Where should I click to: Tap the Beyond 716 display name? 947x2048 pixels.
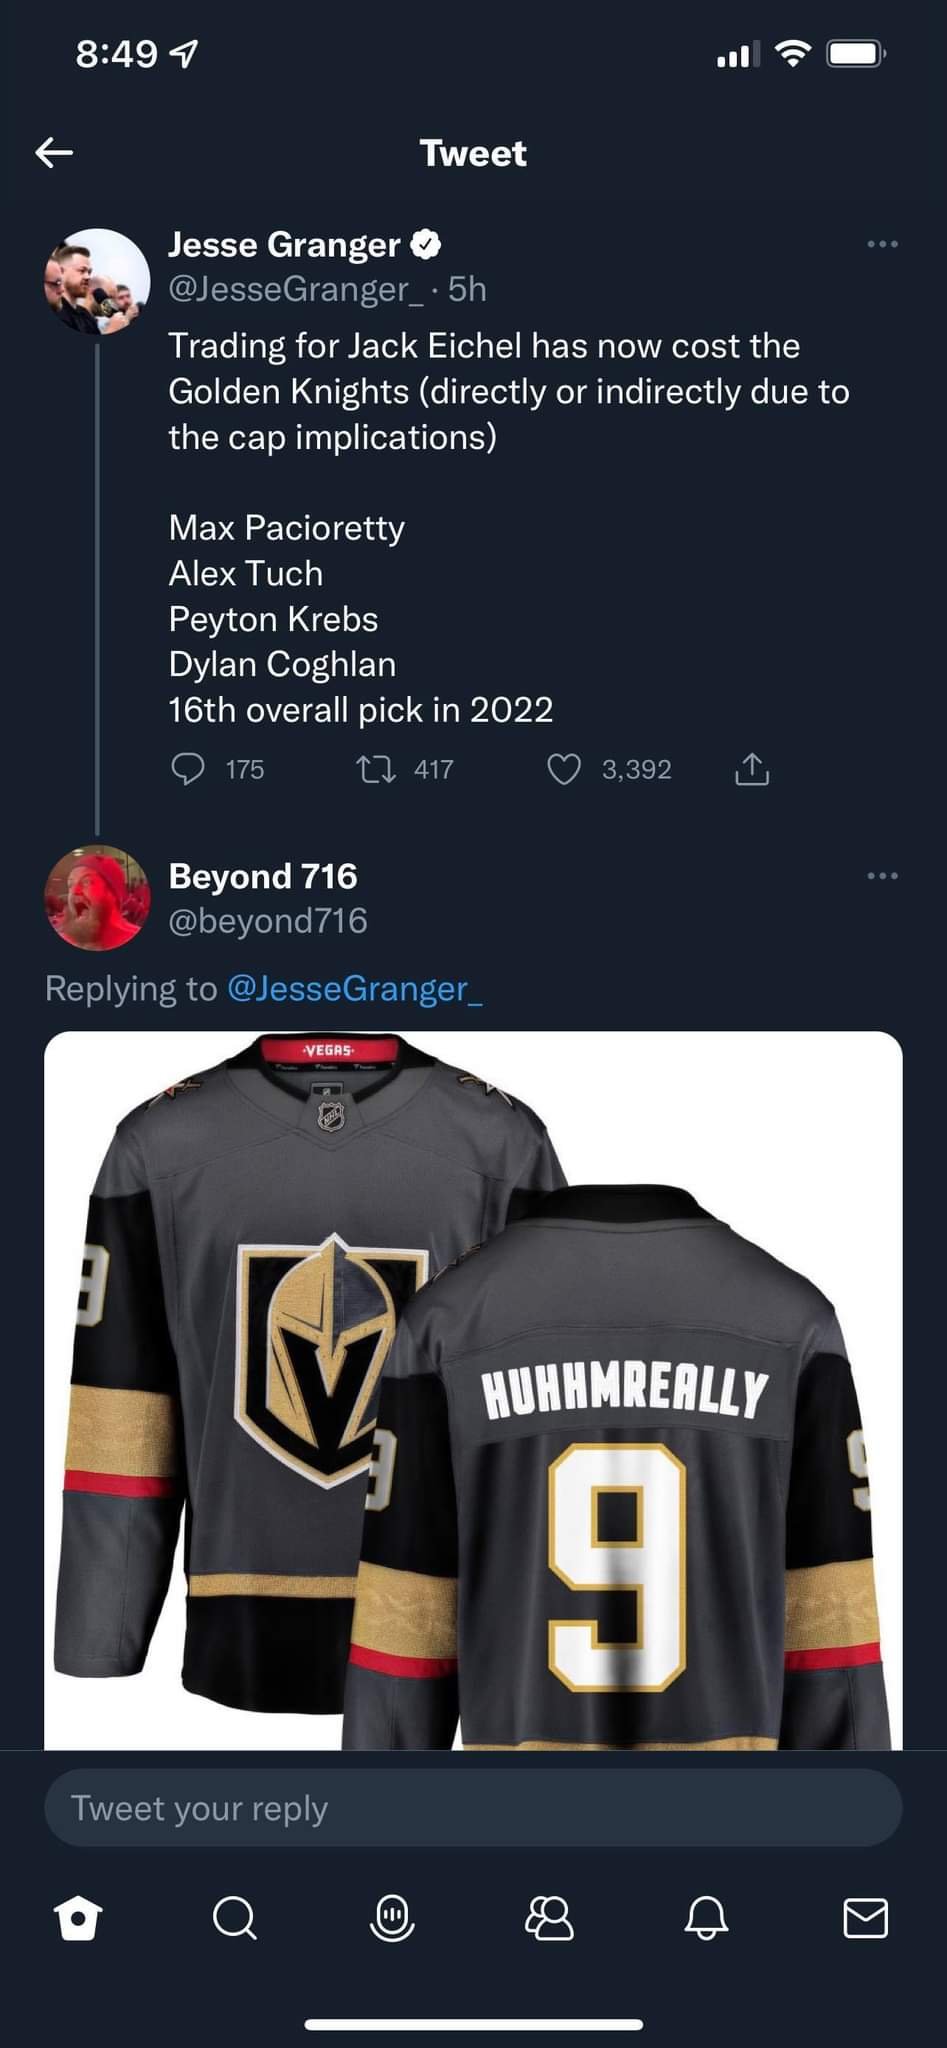tap(263, 876)
